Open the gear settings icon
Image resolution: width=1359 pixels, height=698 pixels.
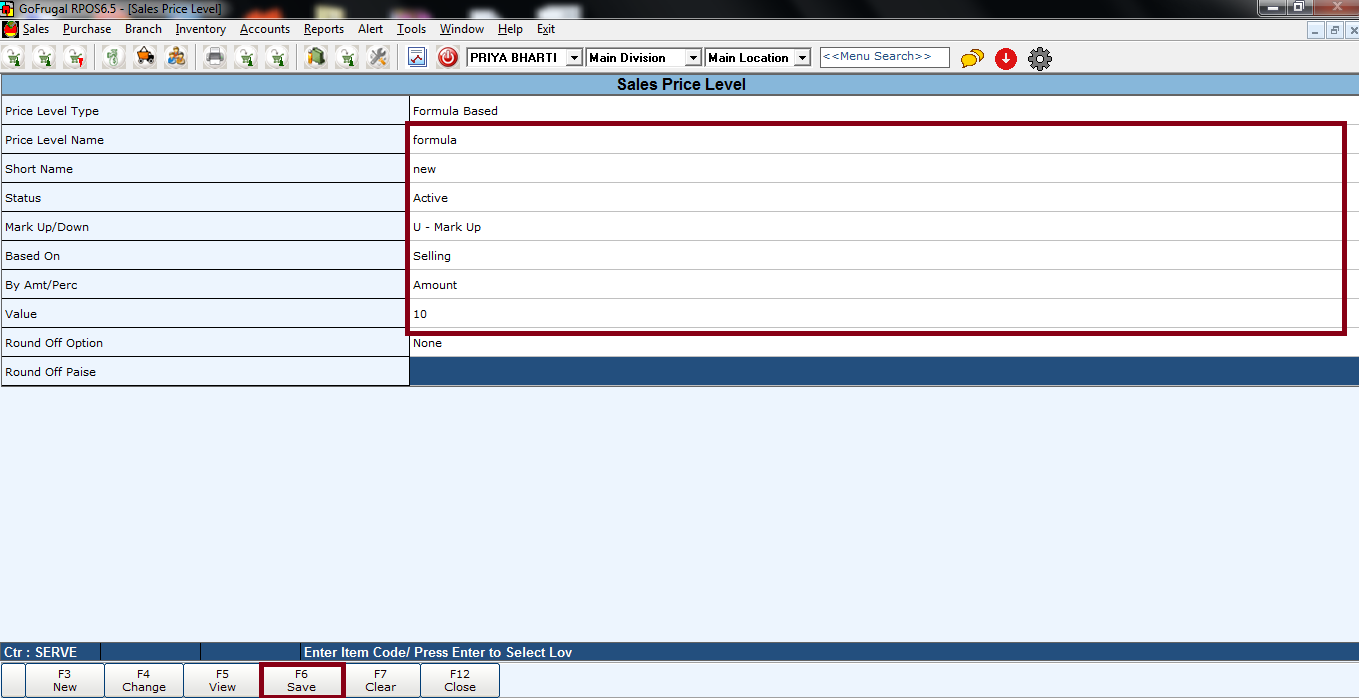[1040, 59]
